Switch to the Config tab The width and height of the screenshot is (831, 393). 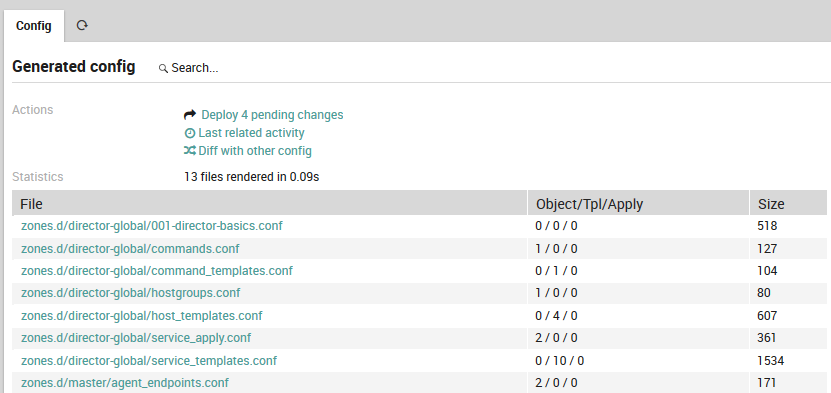34,25
